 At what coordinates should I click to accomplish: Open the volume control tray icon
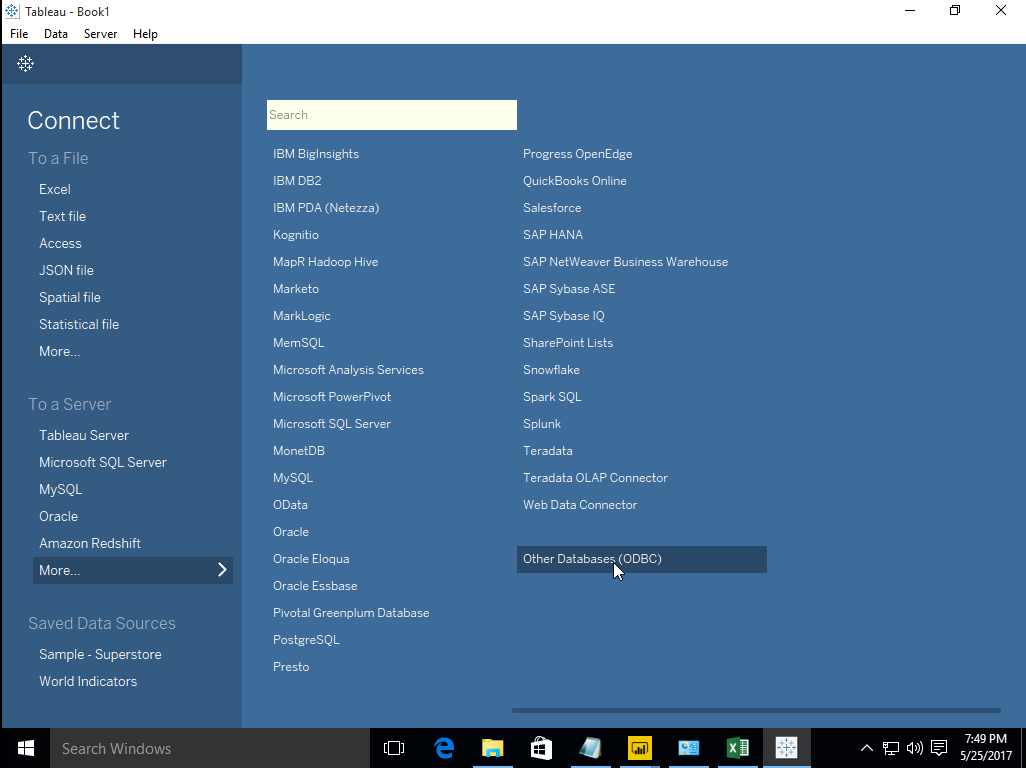click(x=915, y=748)
